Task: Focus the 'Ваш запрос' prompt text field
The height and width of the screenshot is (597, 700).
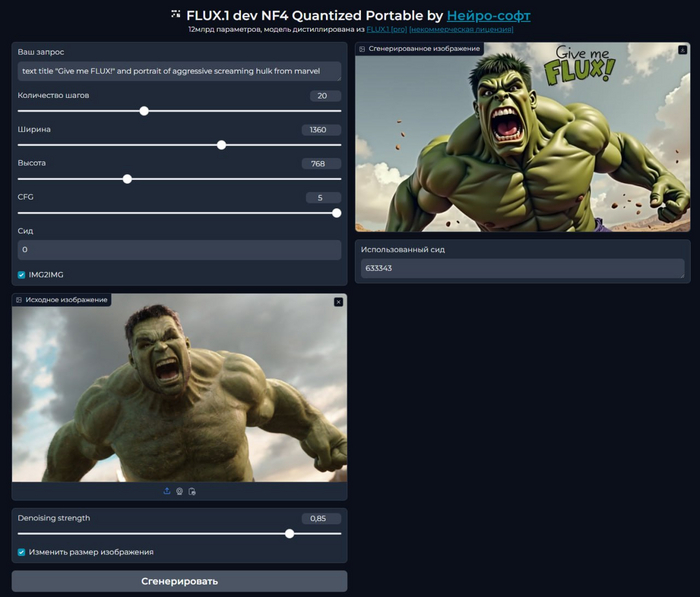Action: pyautogui.click(x=179, y=71)
